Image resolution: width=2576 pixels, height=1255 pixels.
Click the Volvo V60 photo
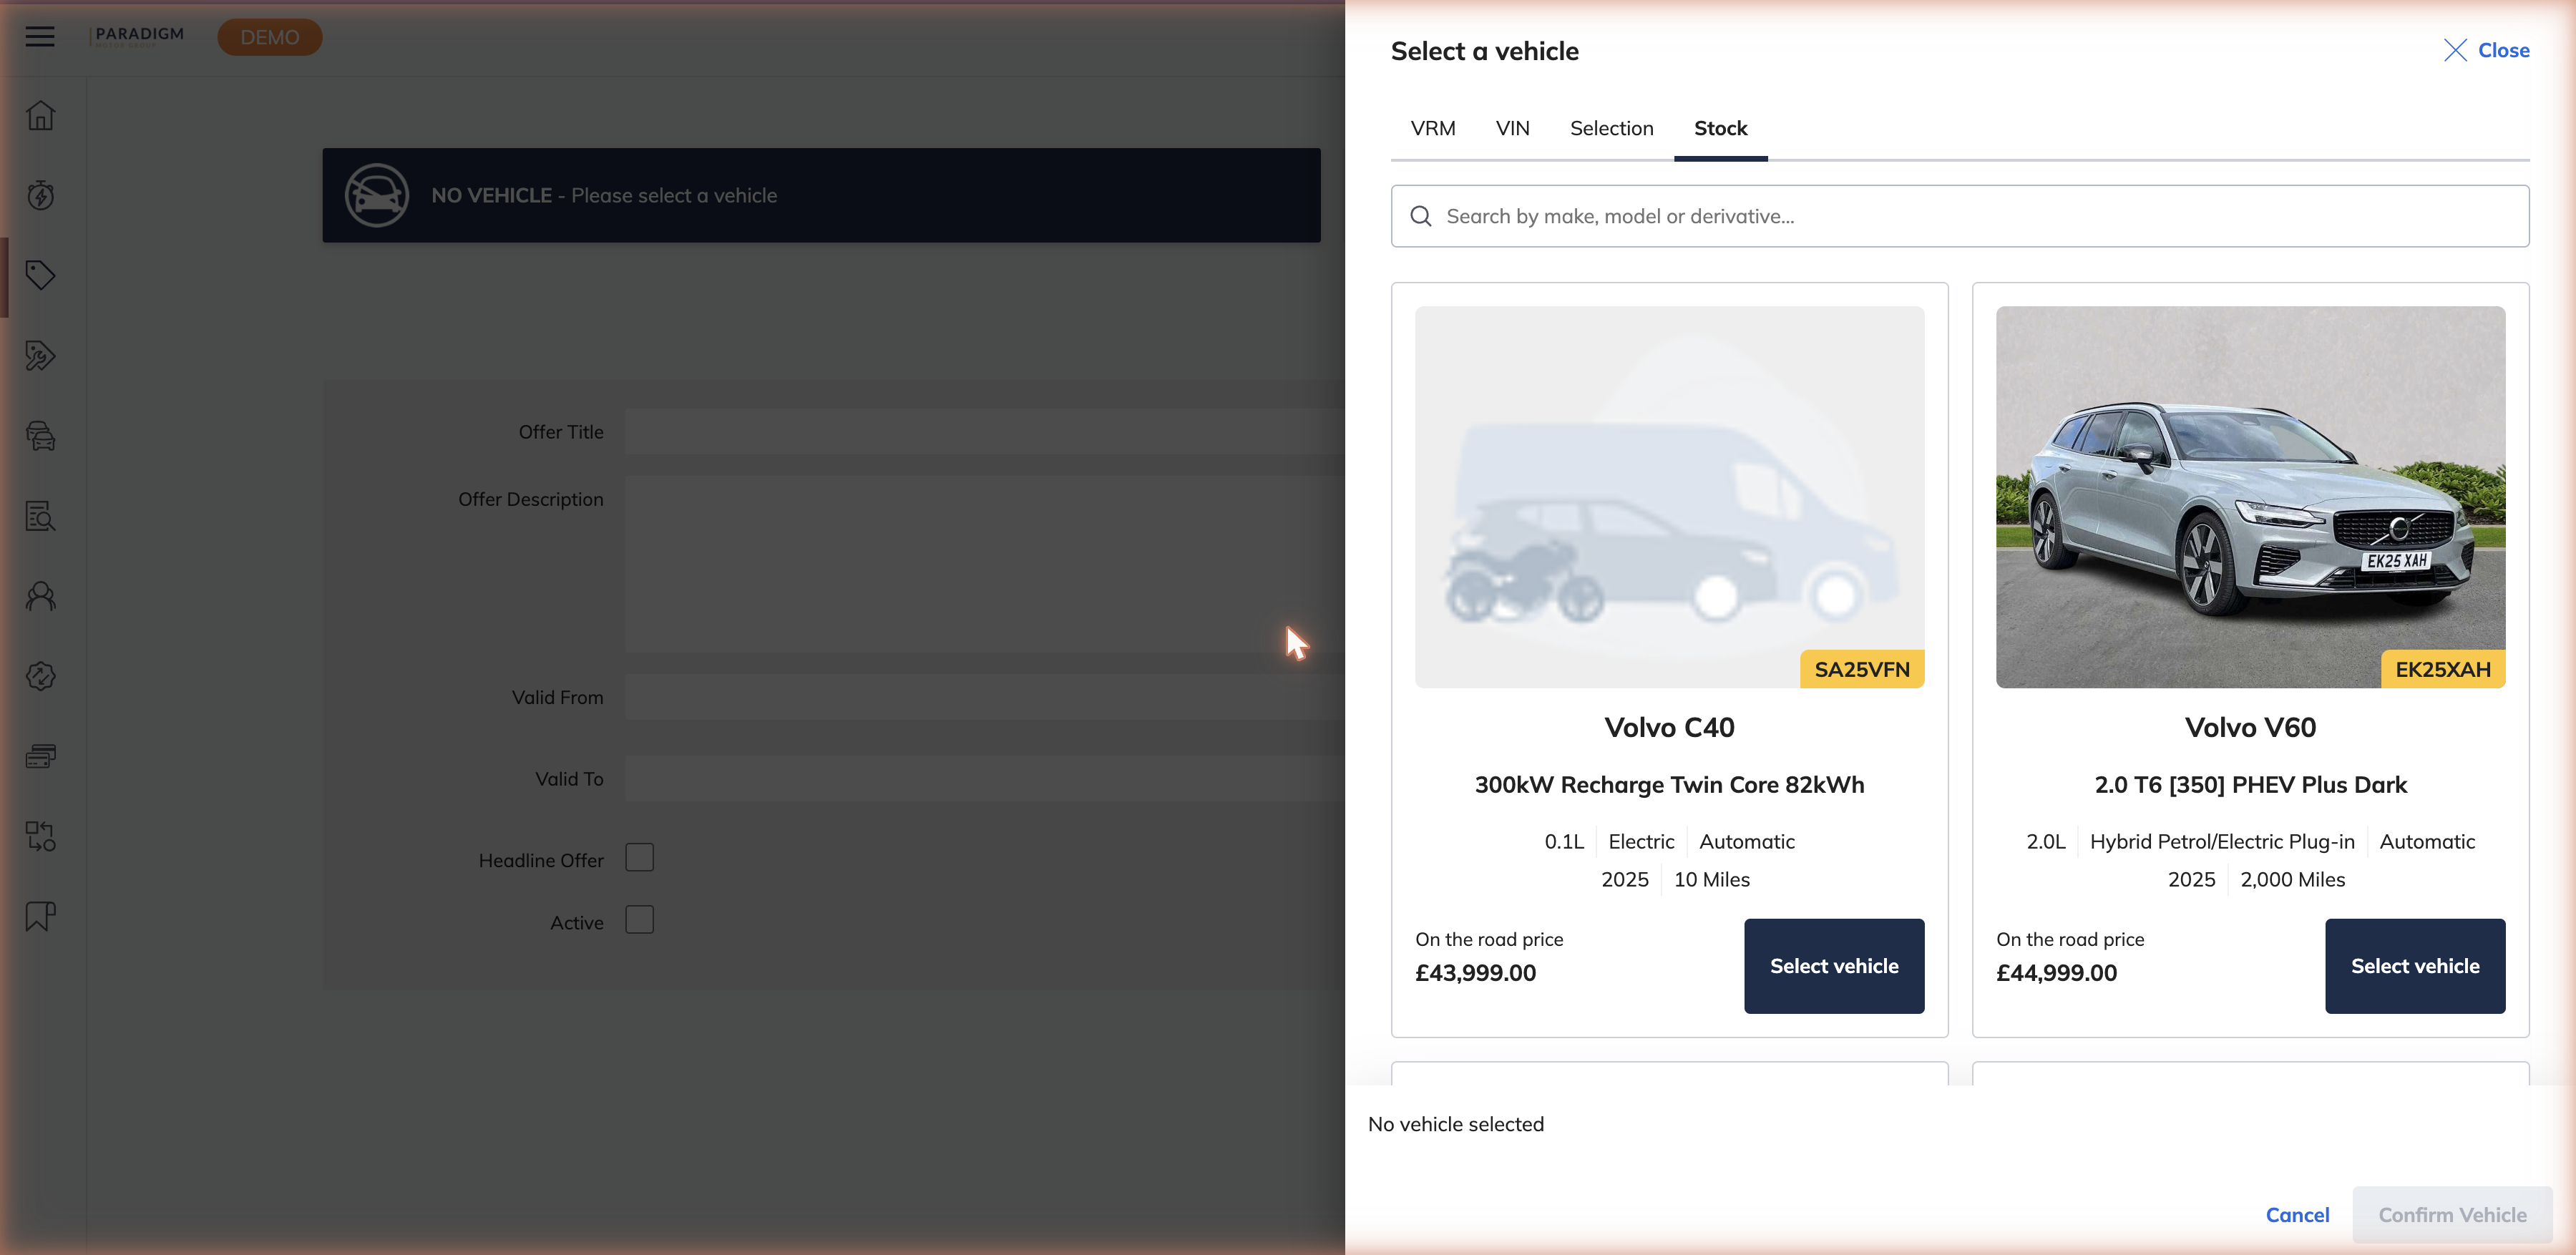click(2250, 497)
